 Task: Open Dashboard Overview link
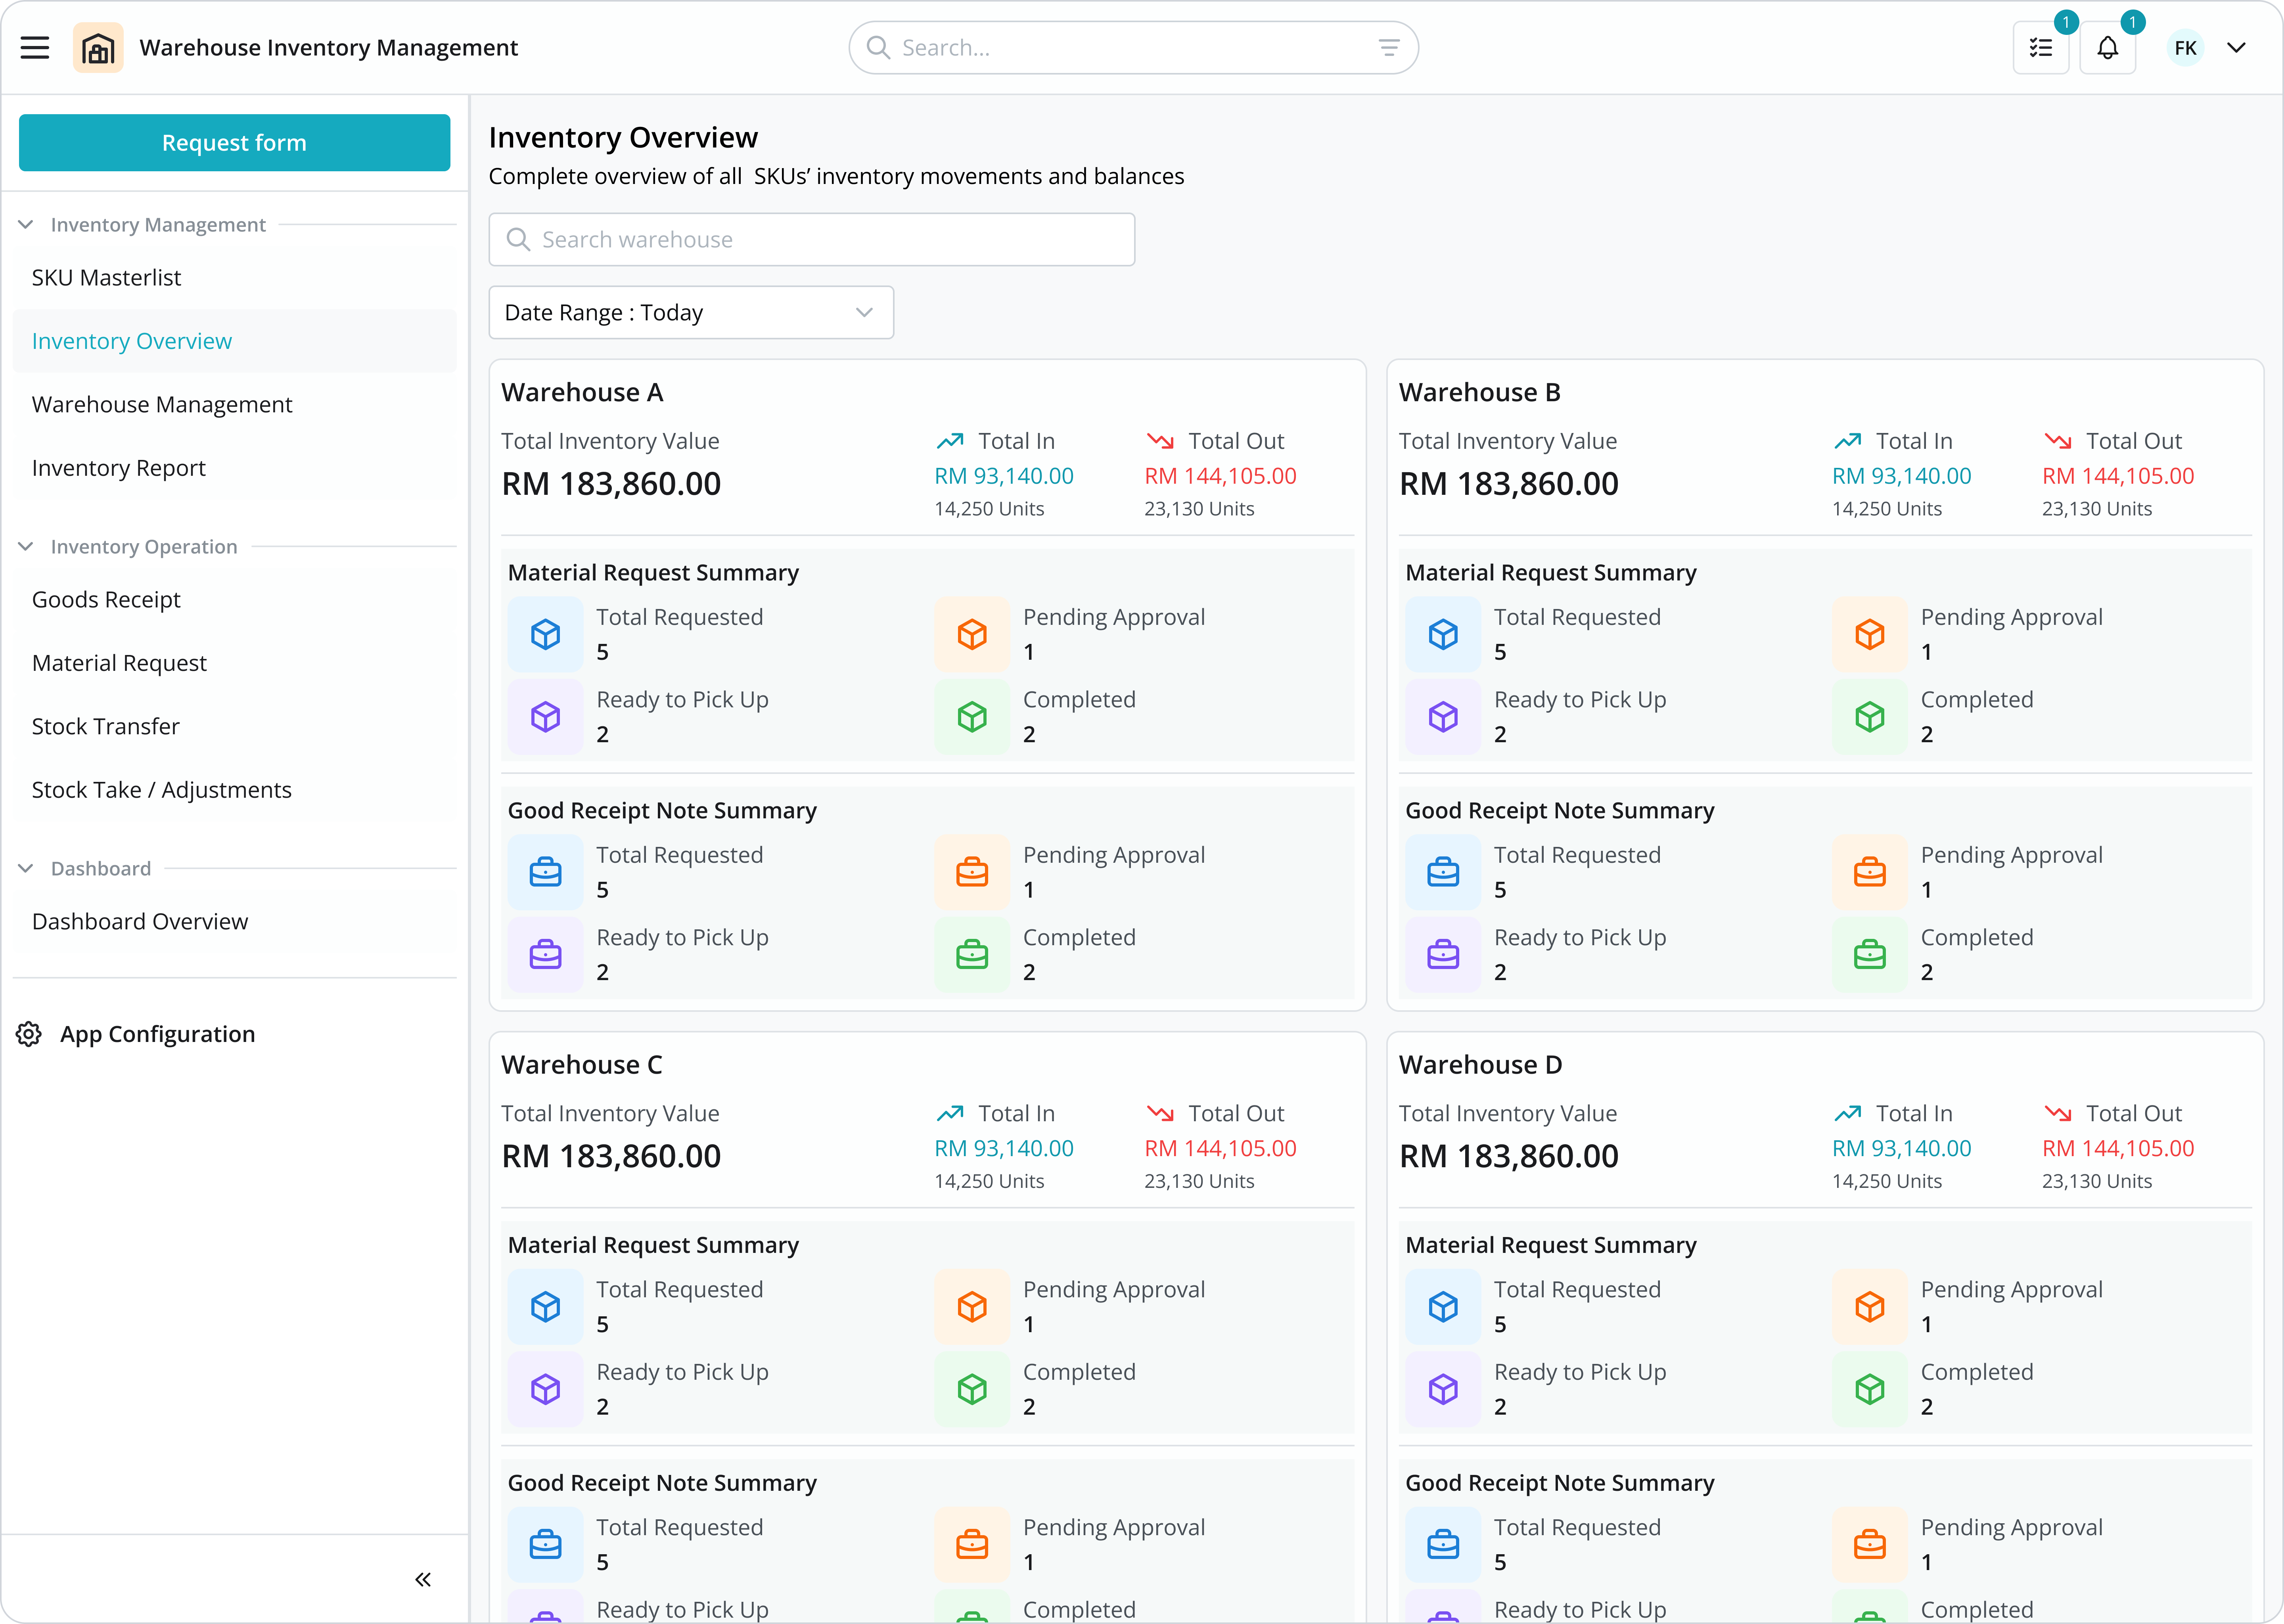point(140,922)
